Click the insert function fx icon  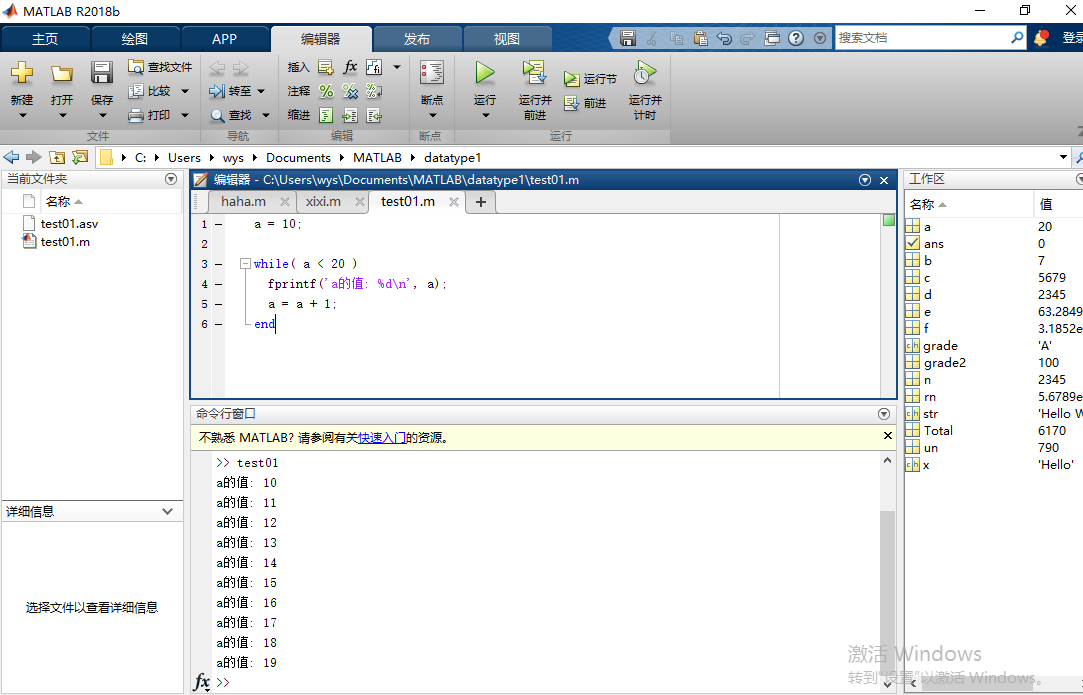coord(350,67)
